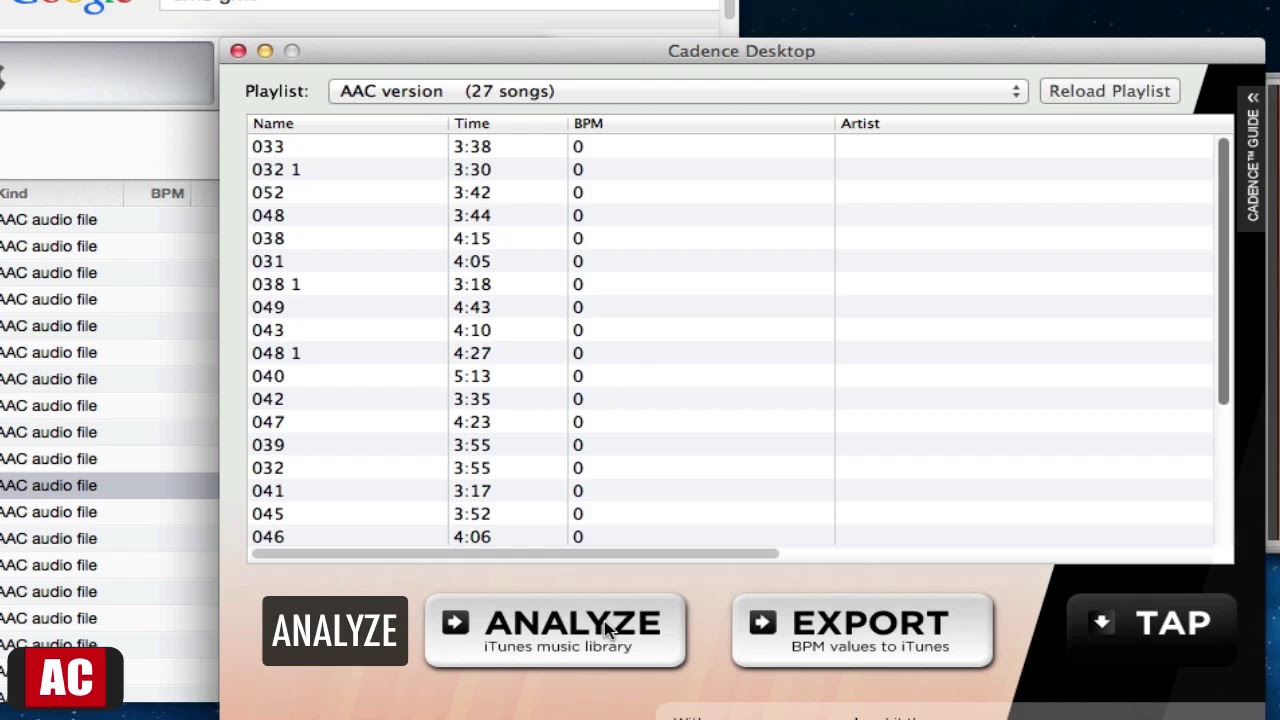Select song row named 048 lasting 3:44
The image size is (1280, 720).
(x=730, y=215)
